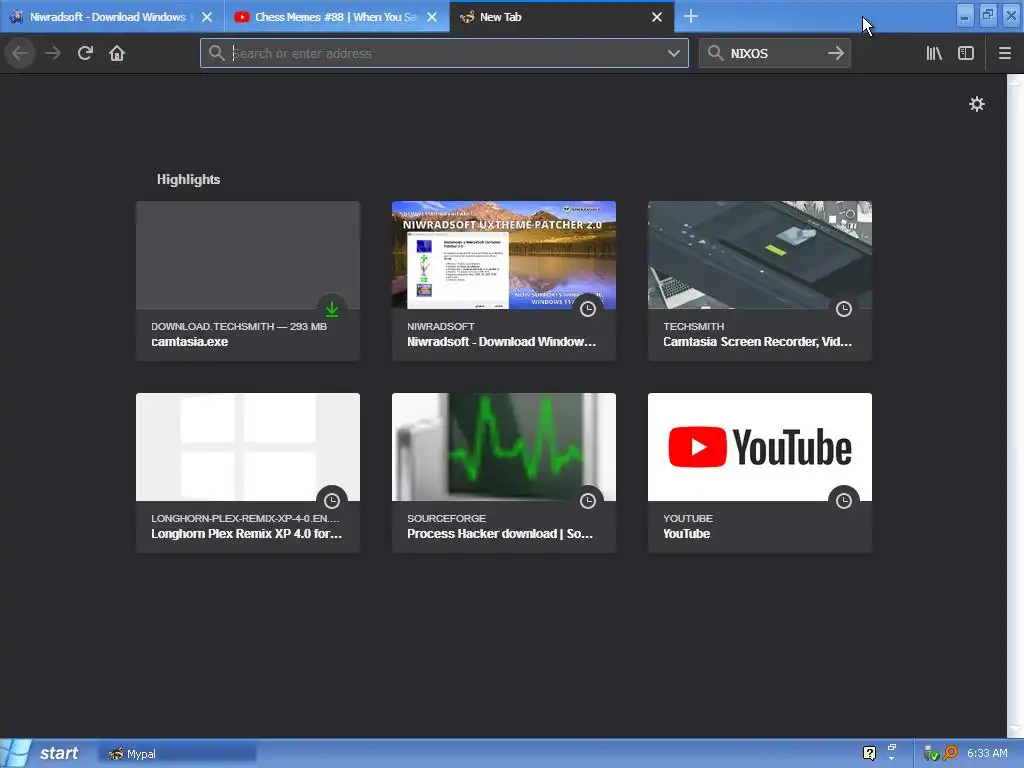Viewport: 1024px width, 768px height.
Task: Click the 'Process Hacker download | So...' title
Action: [x=500, y=534]
